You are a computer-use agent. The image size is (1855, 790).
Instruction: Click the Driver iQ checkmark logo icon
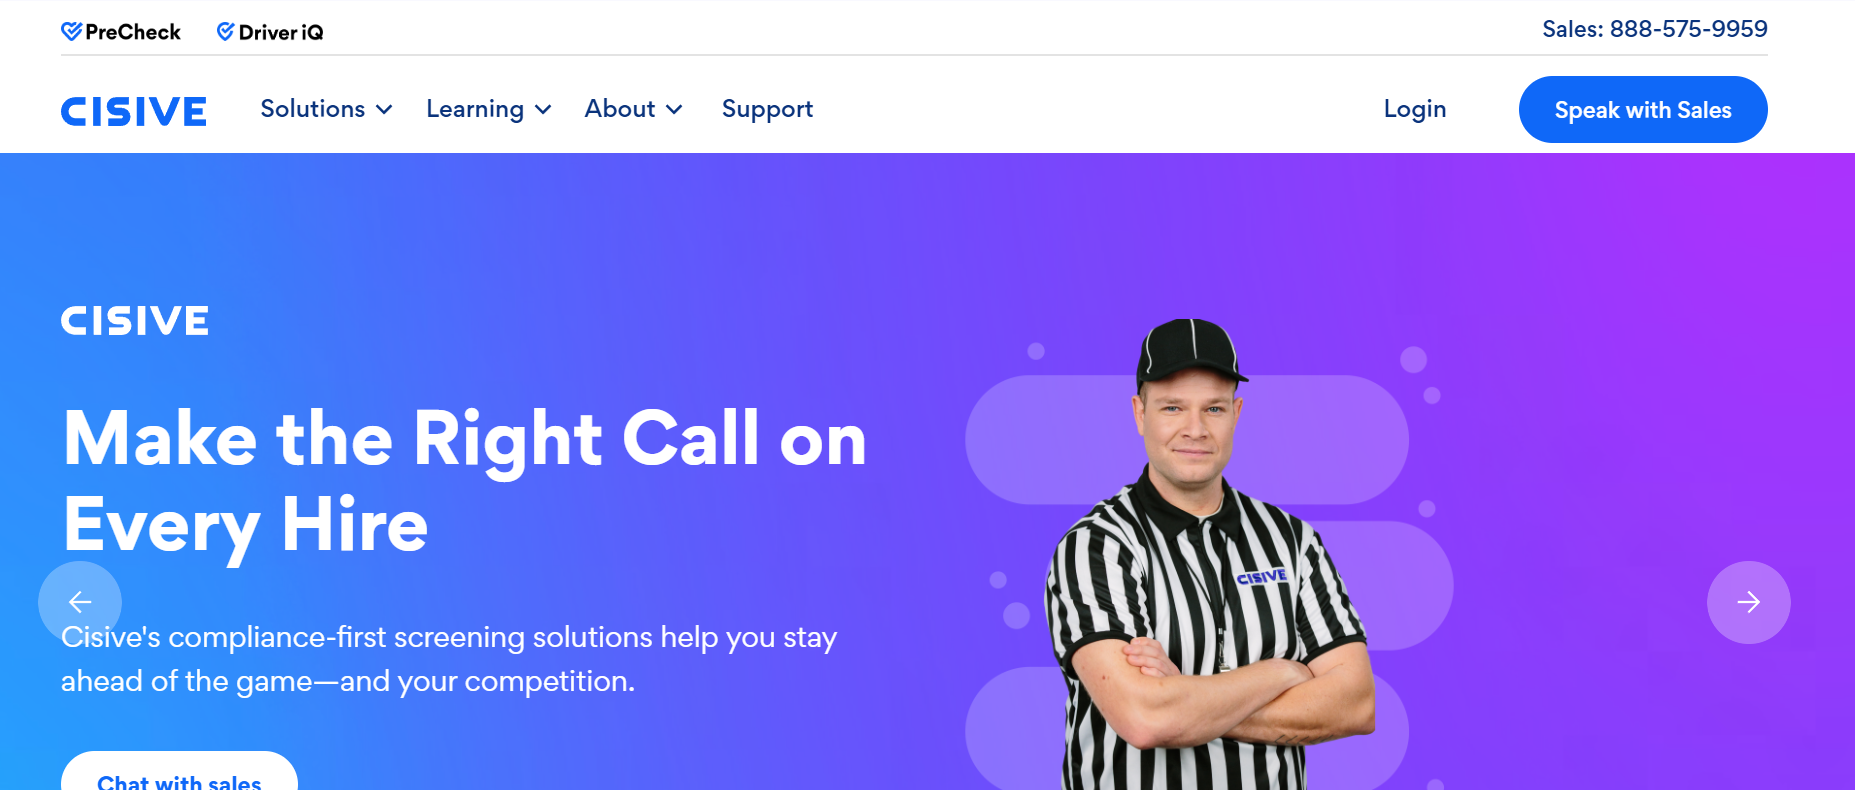click(x=226, y=32)
